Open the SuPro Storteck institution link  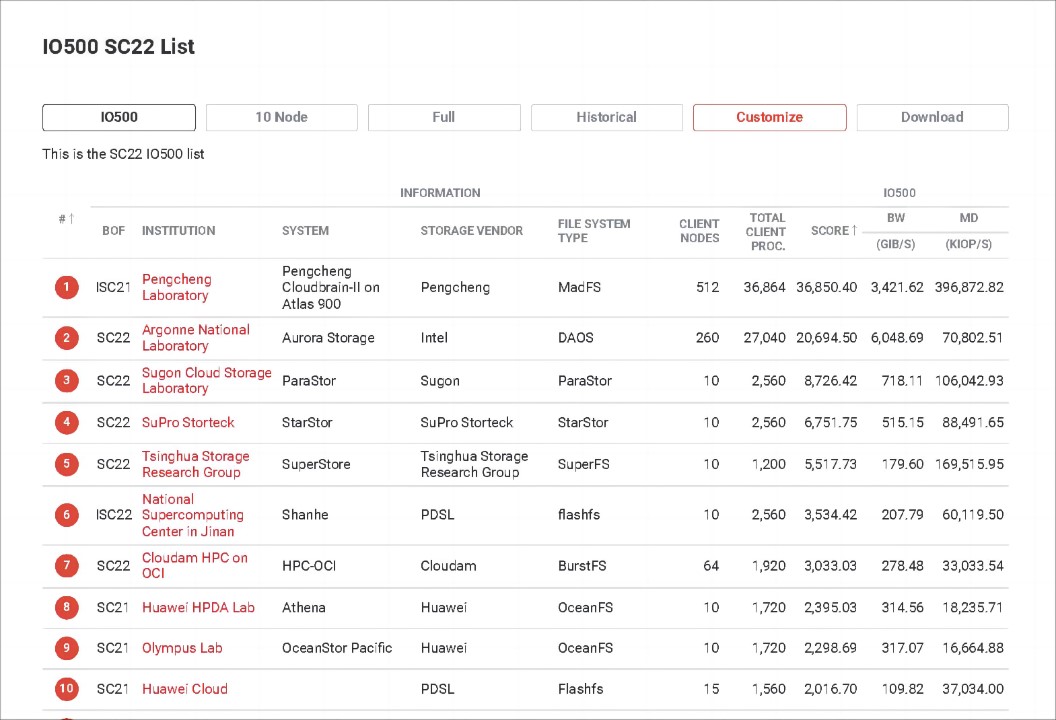188,422
